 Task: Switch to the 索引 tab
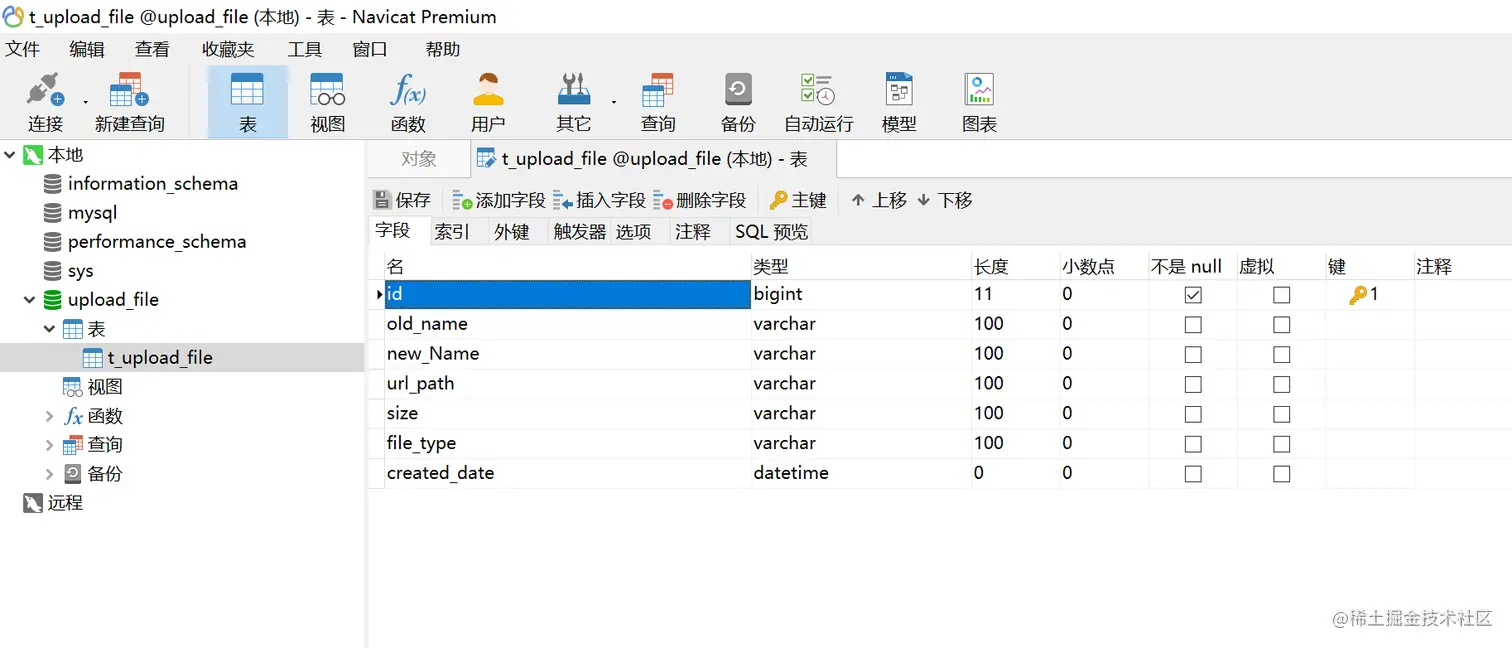pyautogui.click(x=452, y=231)
